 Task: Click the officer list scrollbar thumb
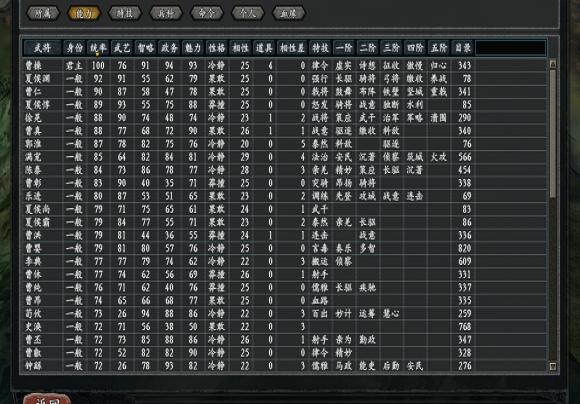point(553,133)
